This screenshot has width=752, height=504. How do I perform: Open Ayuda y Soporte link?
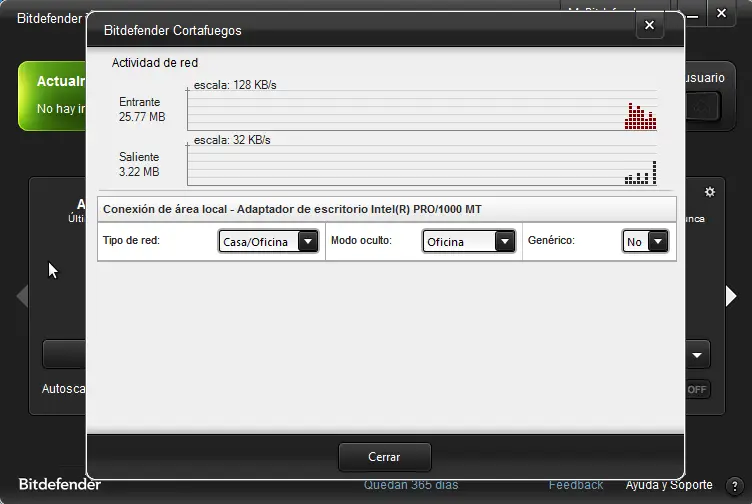pos(669,485)
